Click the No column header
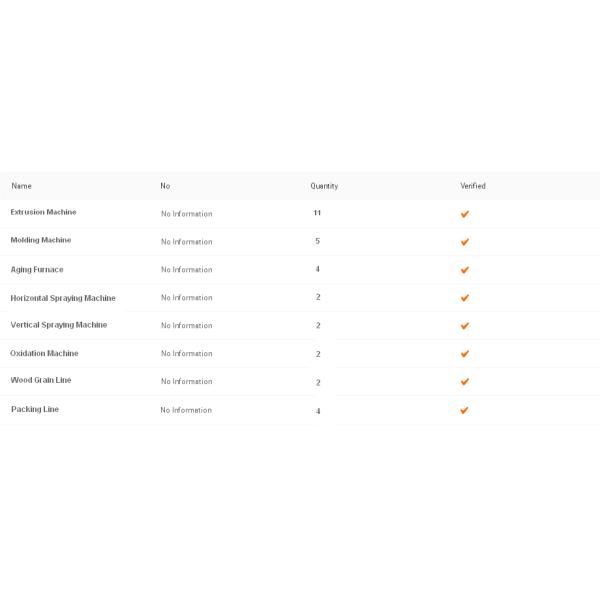 pos(165,186)
